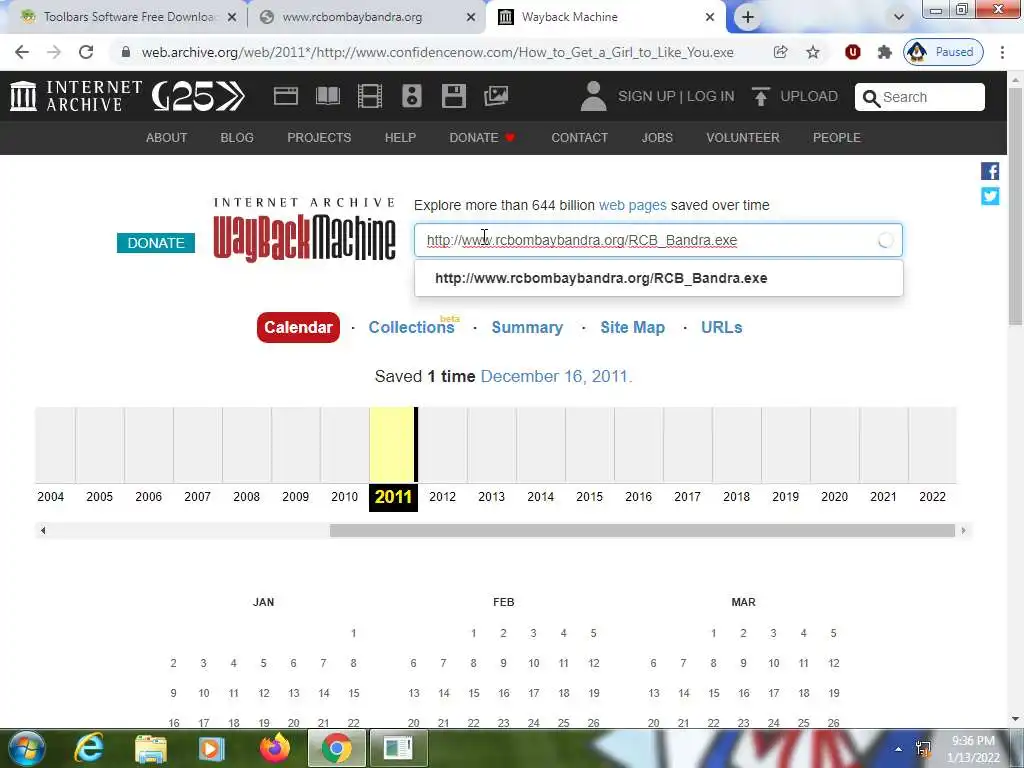Image resolution: width=1024 pixels, height=768 pixels.
Task: Click the magnifier icon in Search box
Action: point(871,98)
